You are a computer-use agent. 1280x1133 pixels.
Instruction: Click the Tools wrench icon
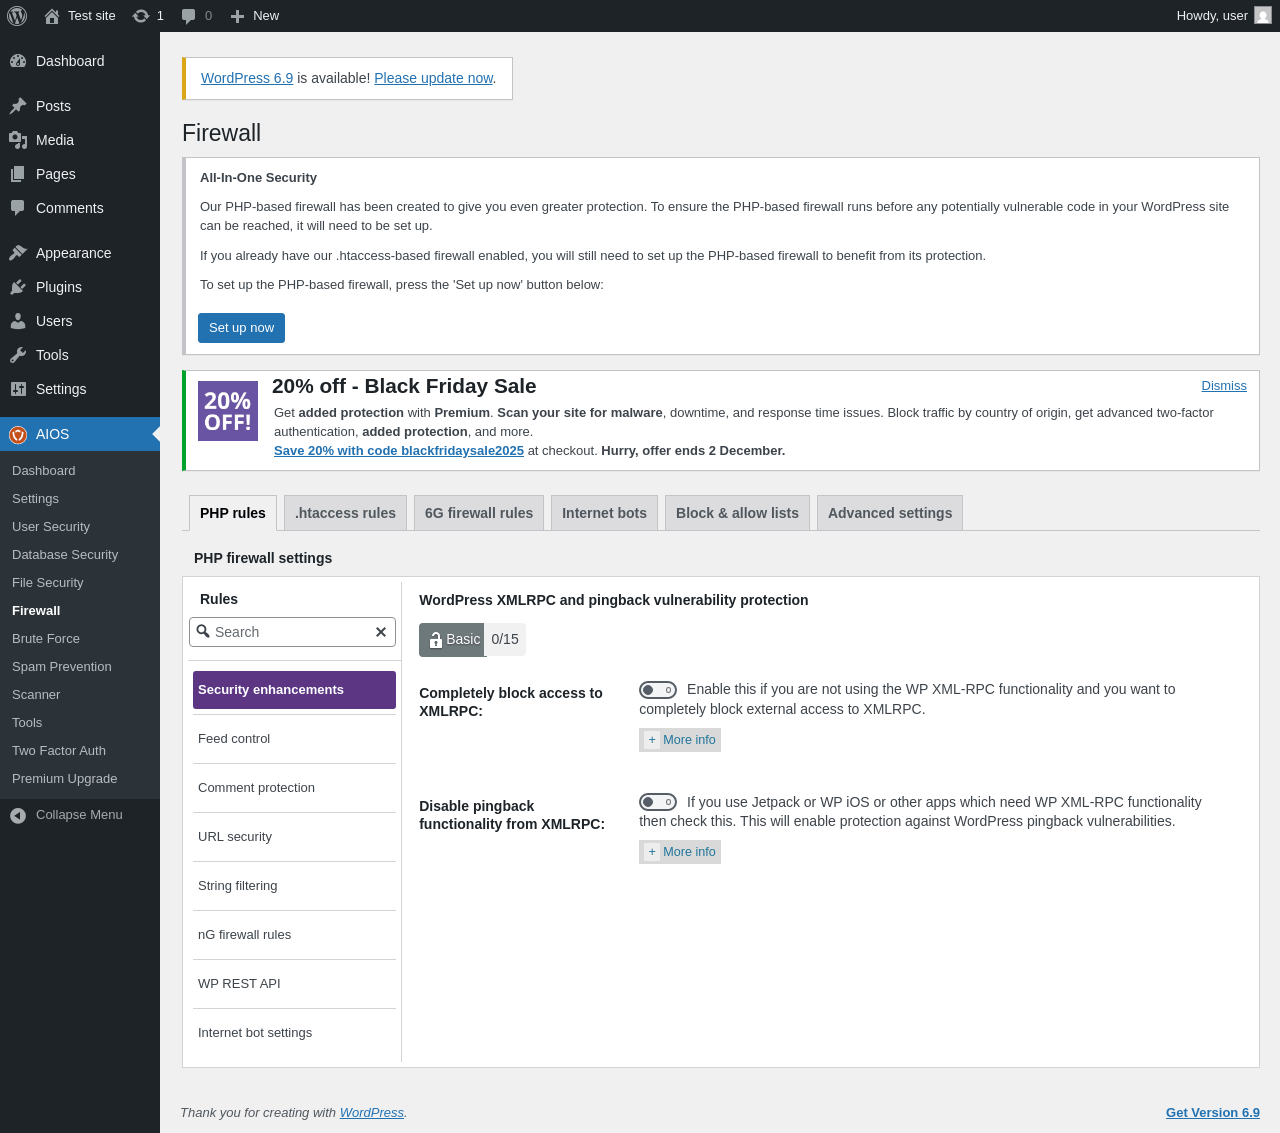18,355
